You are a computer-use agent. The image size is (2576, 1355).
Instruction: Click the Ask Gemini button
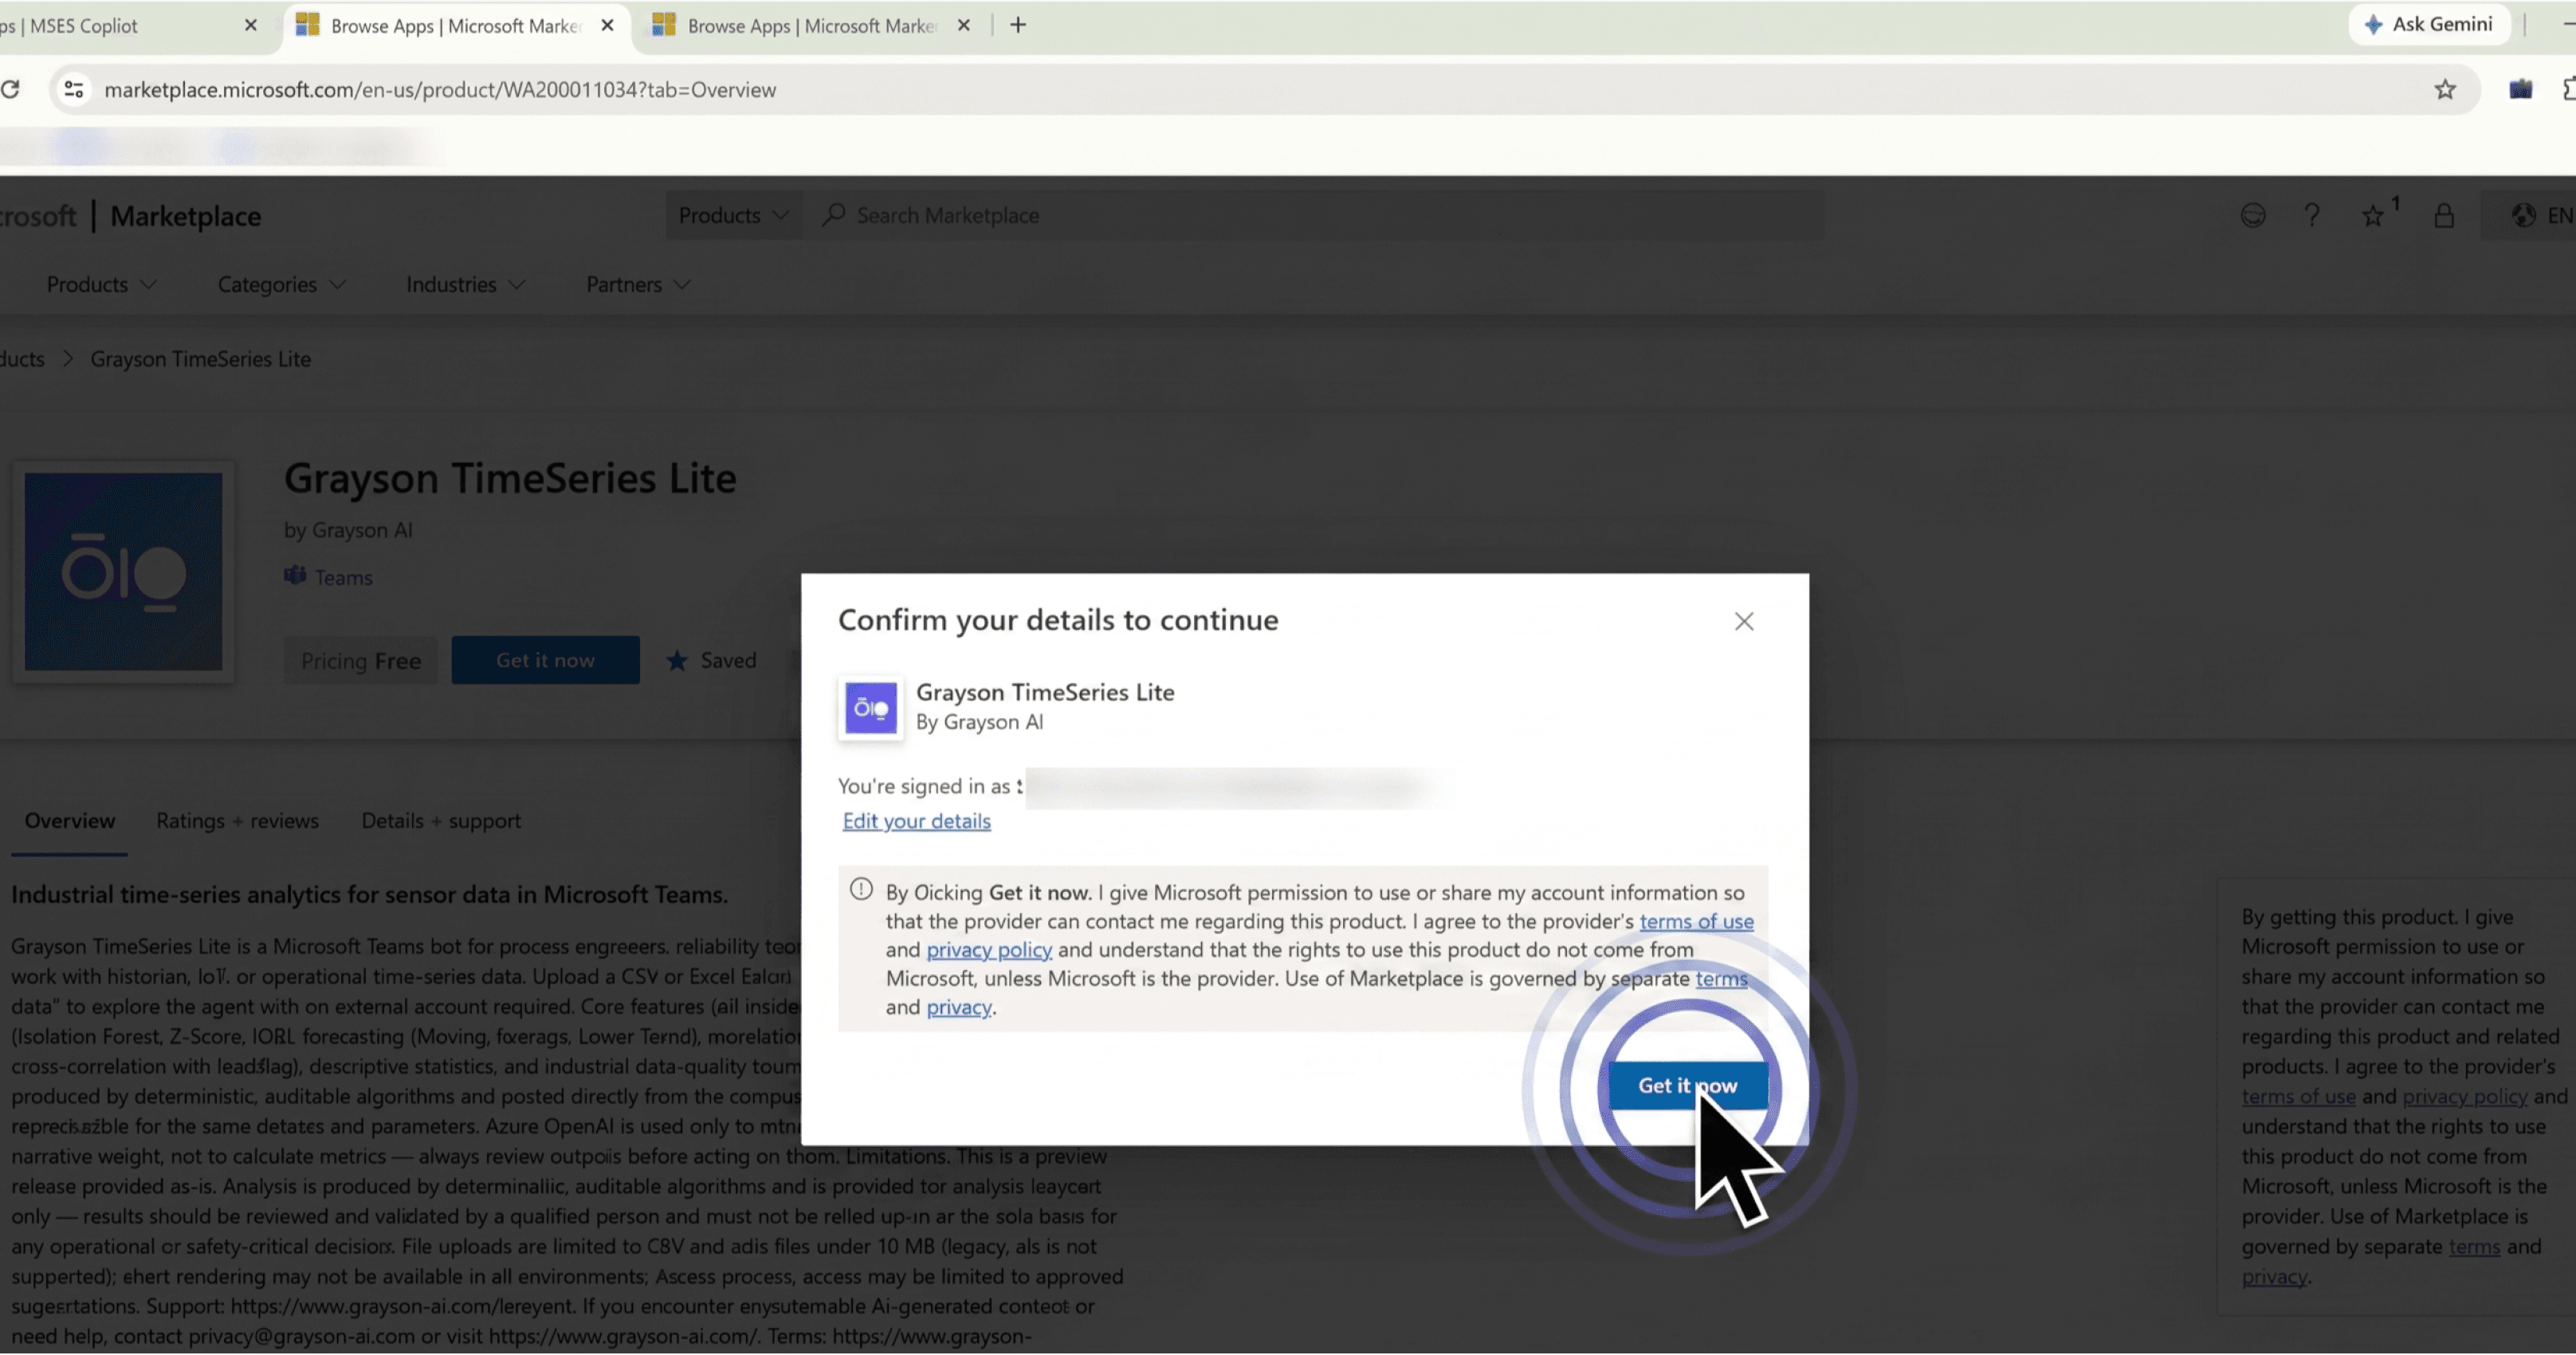[x=2429, y=24]
